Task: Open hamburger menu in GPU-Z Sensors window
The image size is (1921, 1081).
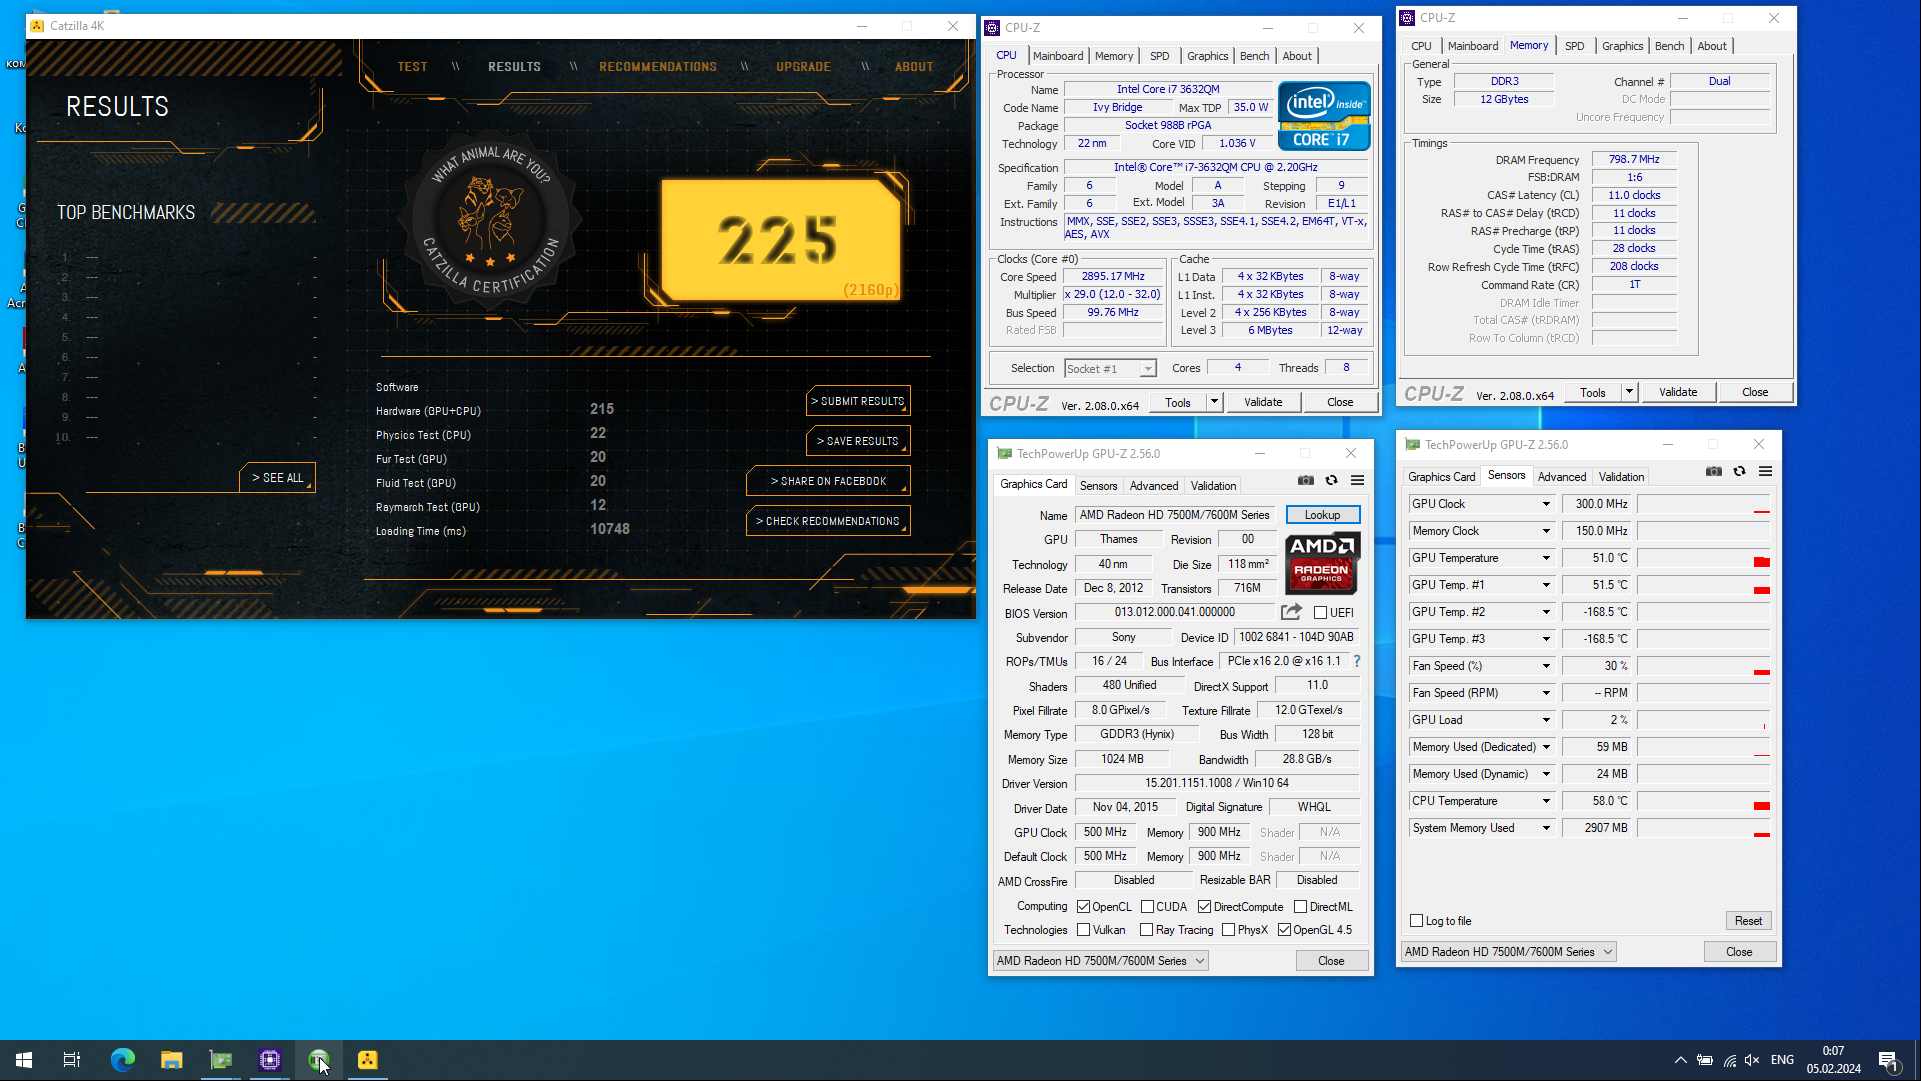Action: coord(1766,471)
